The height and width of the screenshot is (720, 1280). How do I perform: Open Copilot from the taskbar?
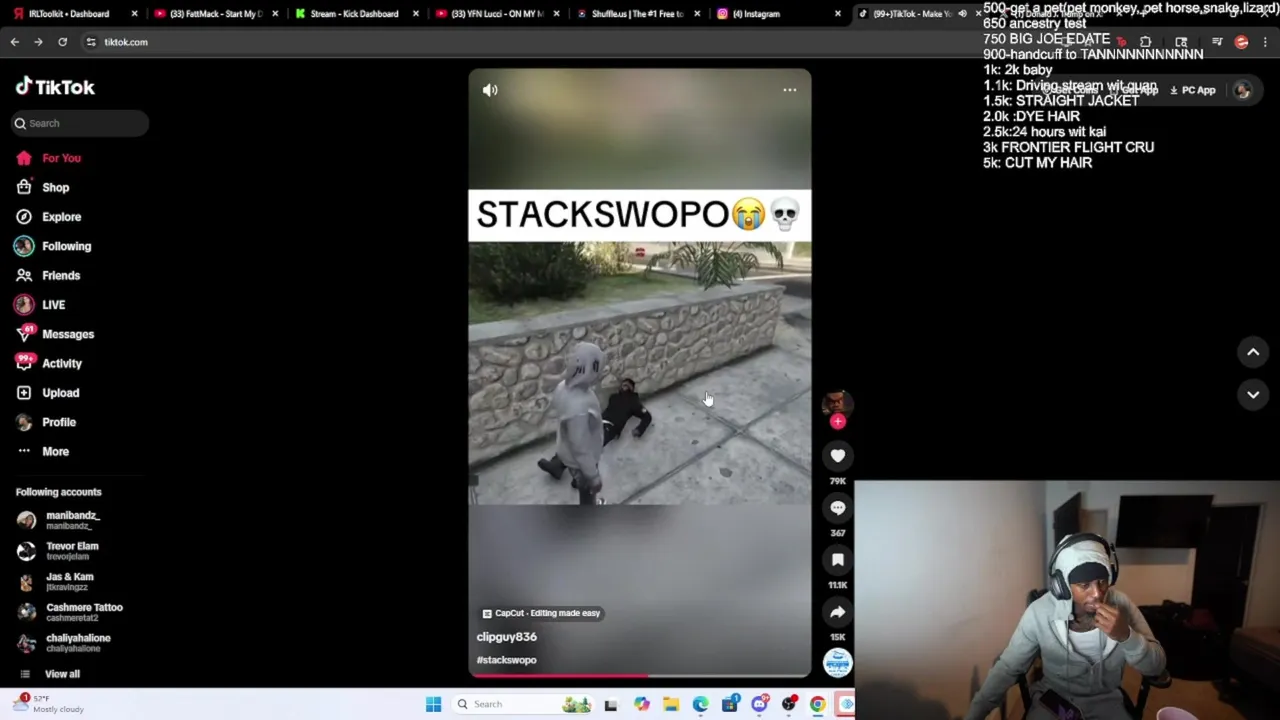[x=641, y=705]
